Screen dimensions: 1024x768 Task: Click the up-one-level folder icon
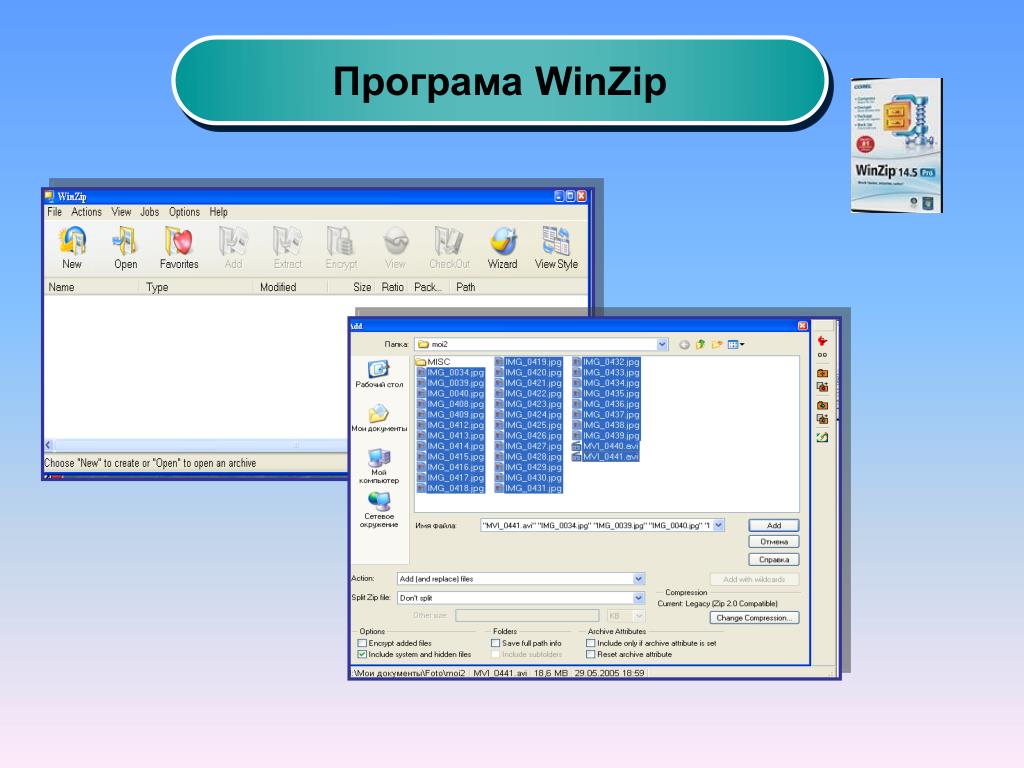click(x=700, y=344)
